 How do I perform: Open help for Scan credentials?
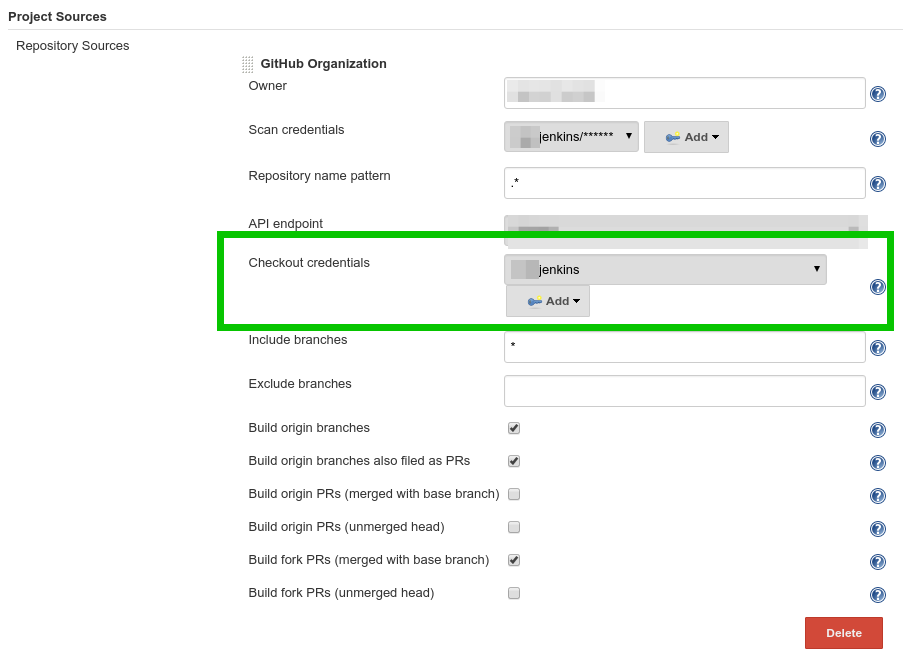[x=878, y=139]
